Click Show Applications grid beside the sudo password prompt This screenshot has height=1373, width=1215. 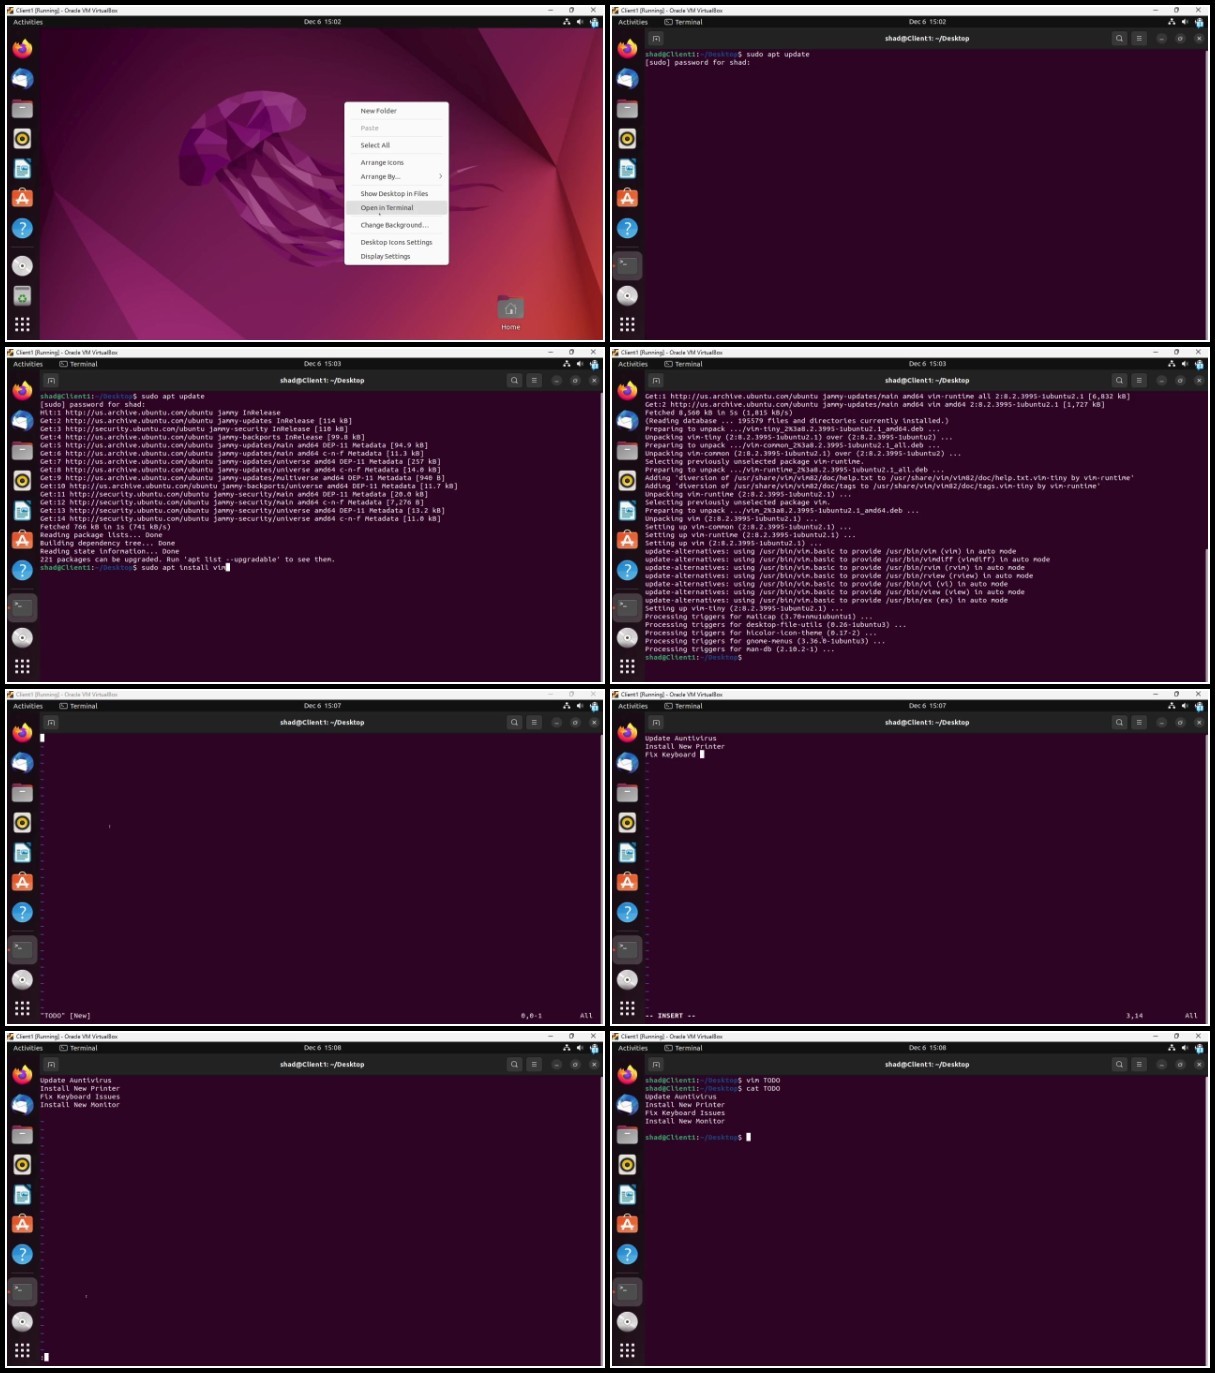(x=627, y=324)
